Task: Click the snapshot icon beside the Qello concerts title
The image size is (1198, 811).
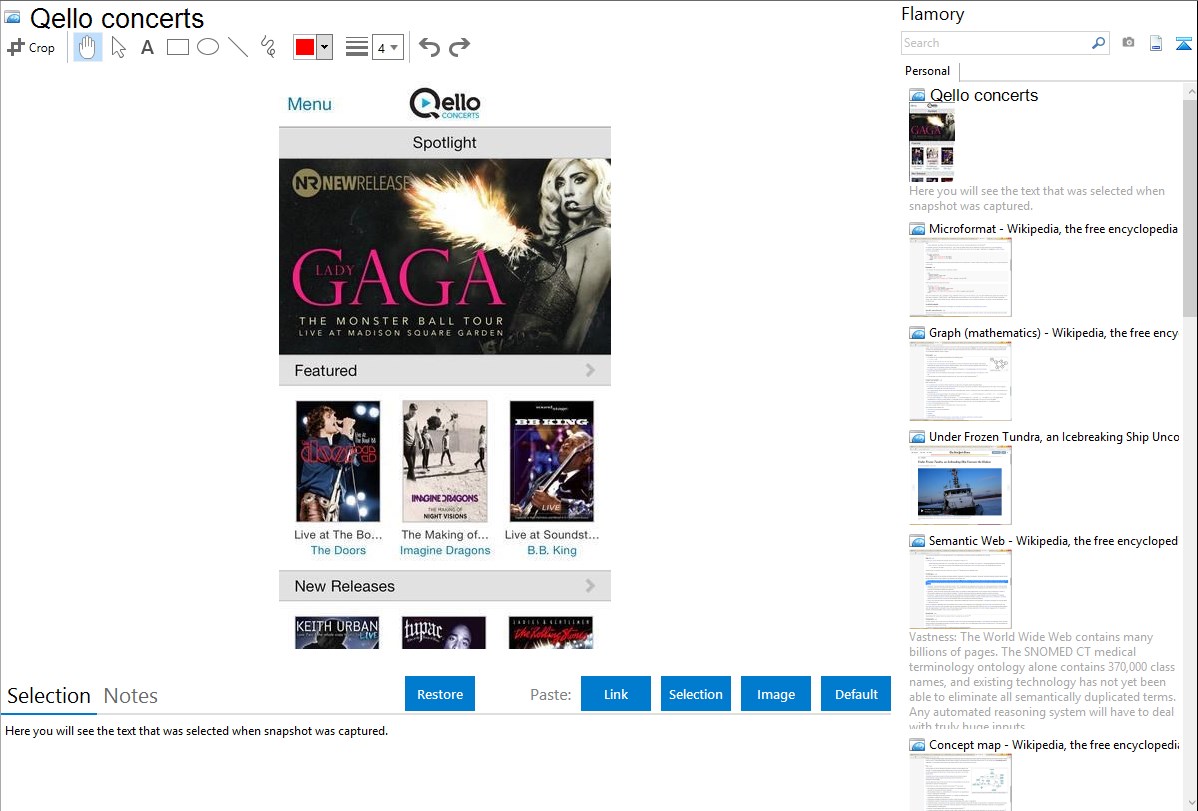Action: click(x=12, y=17)
